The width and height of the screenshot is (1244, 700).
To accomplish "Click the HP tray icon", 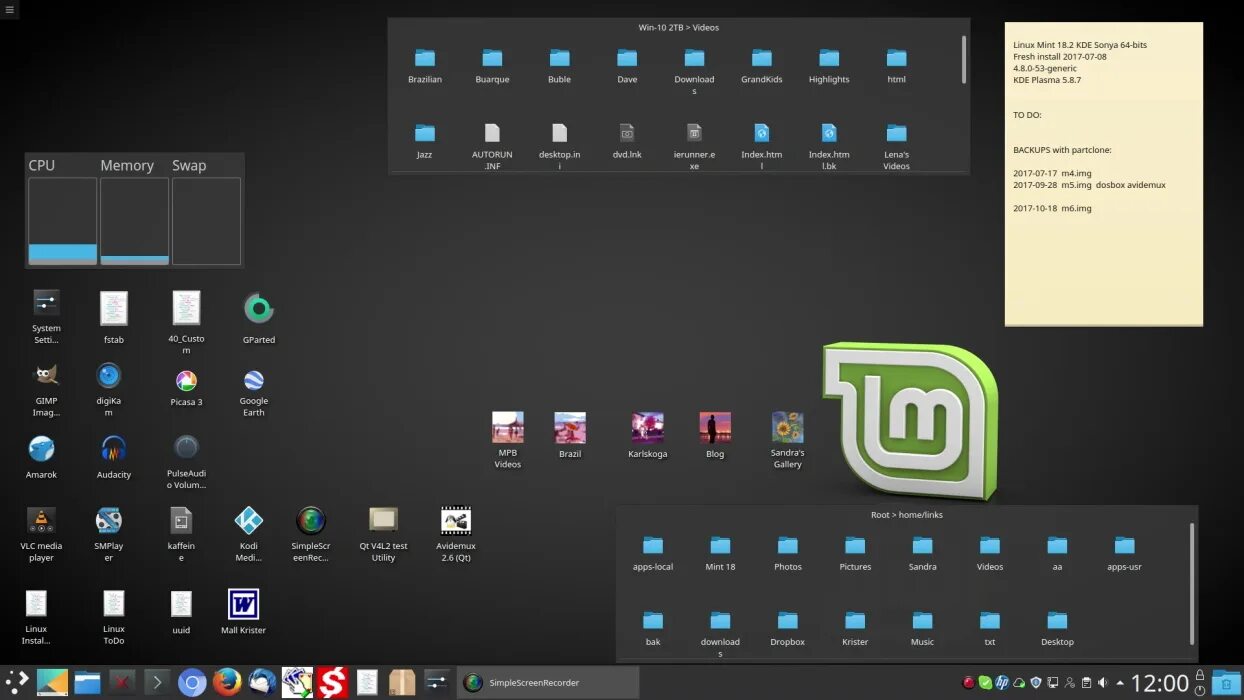I will pyautogui.click(x=1002, y=683).
